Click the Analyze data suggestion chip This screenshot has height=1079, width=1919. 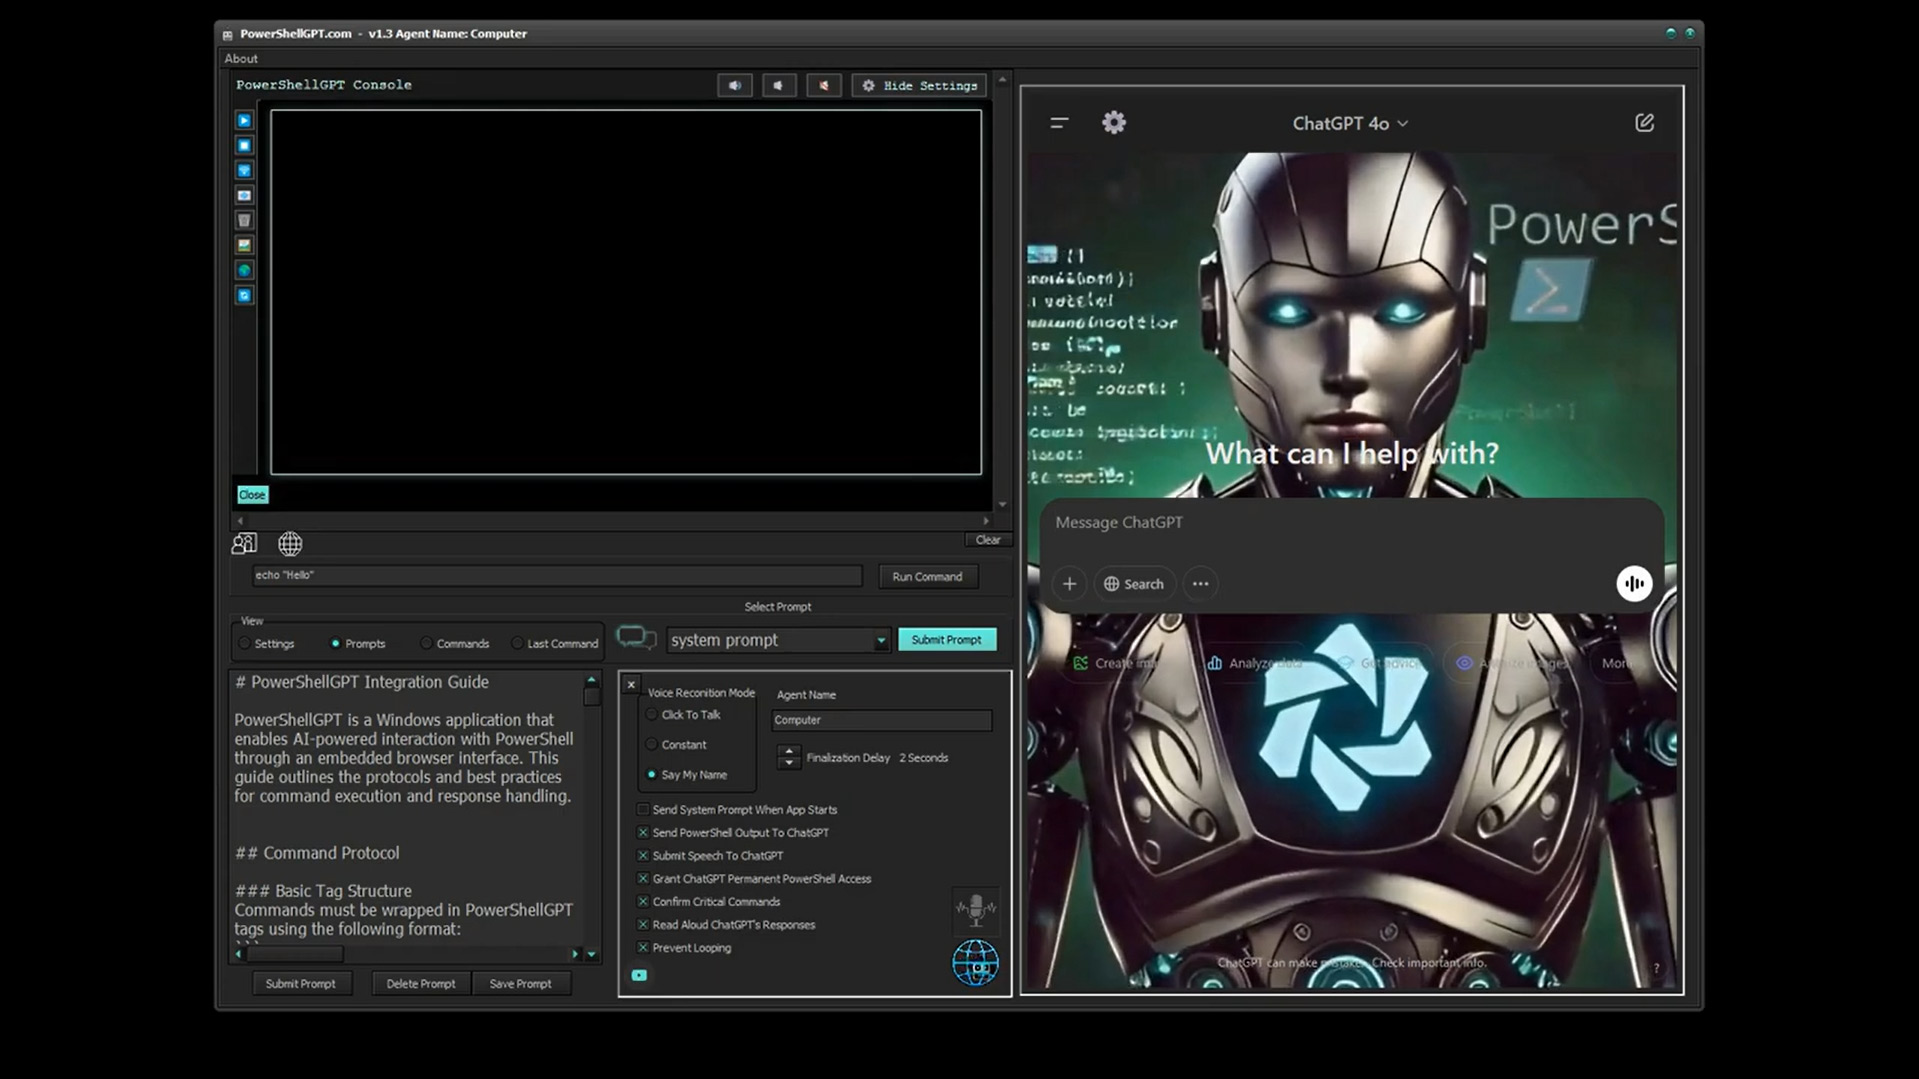point(1255,663)
